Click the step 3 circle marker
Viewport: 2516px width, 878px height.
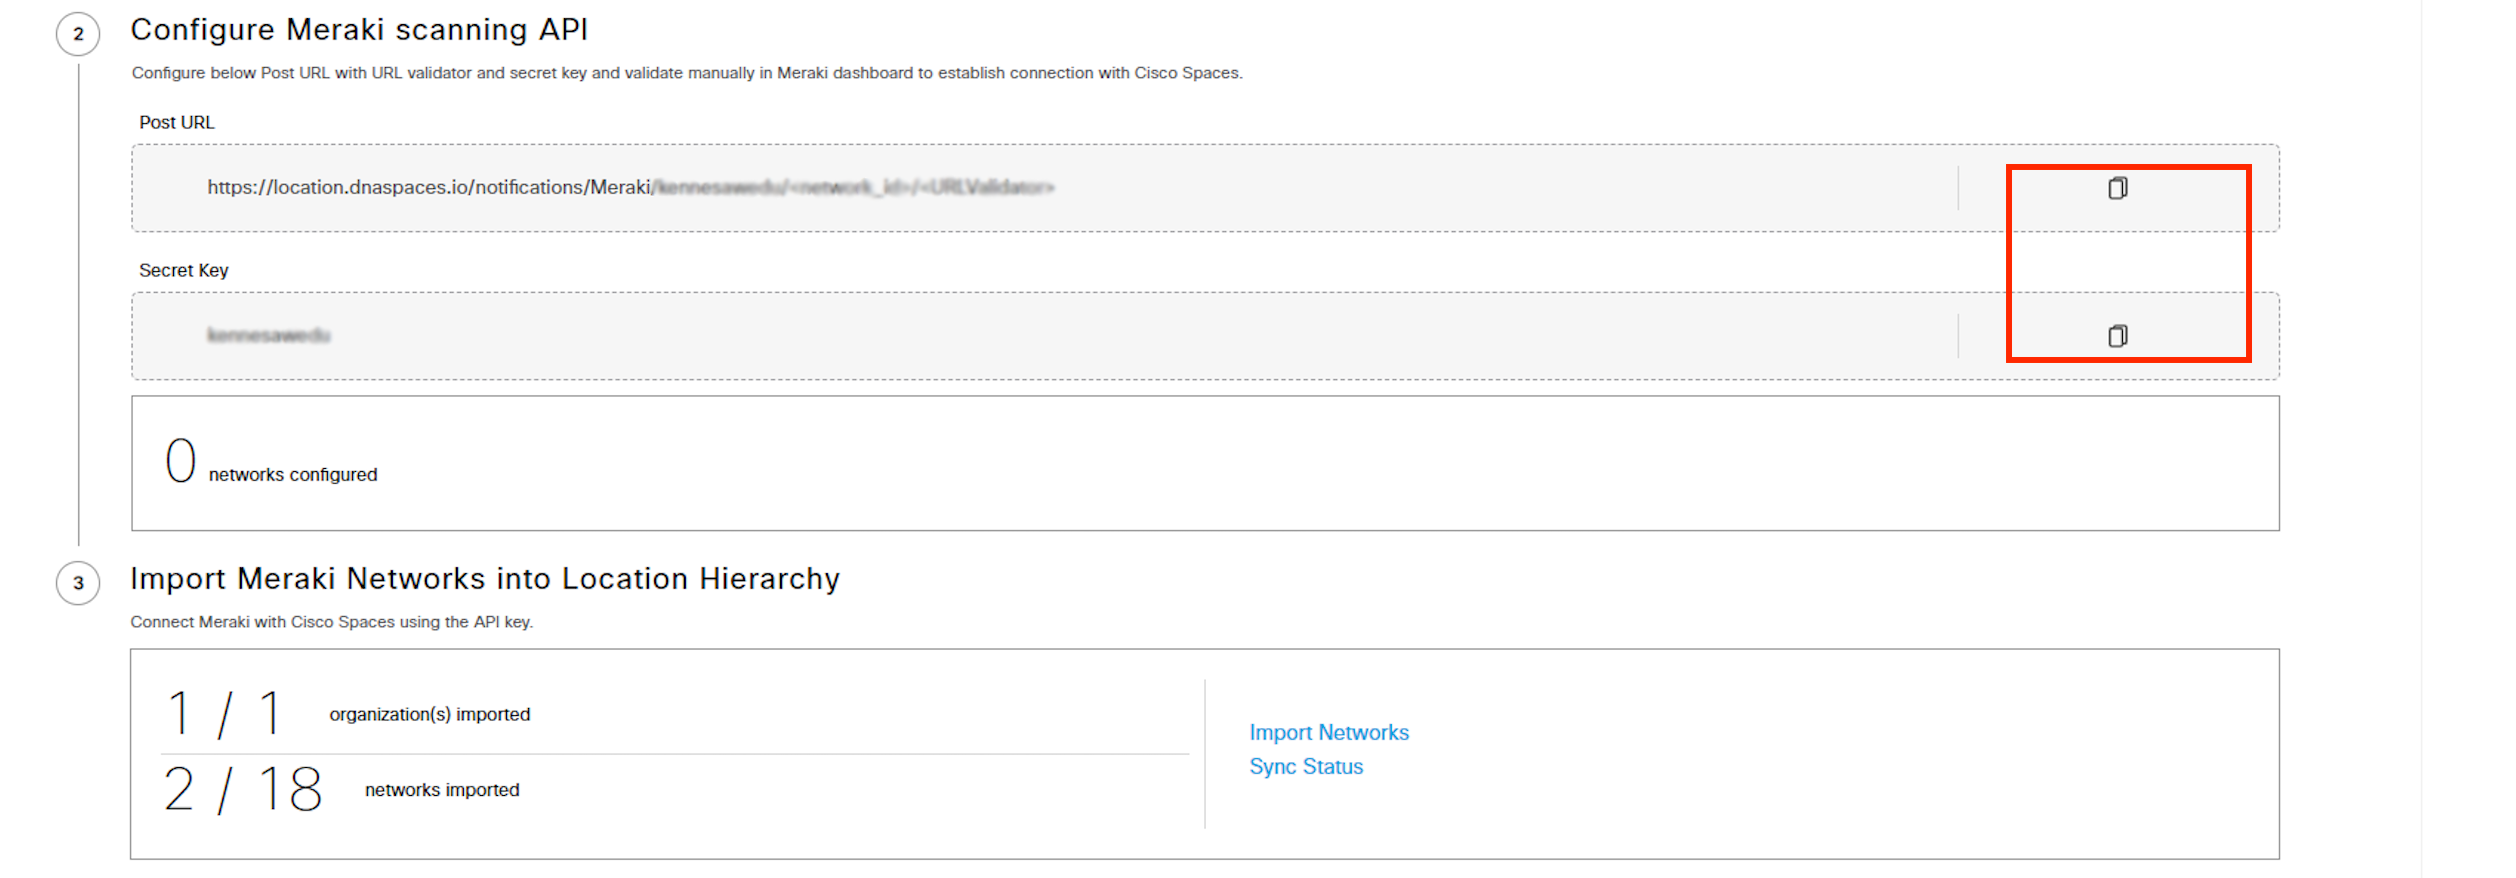click(x=78, y=583)
